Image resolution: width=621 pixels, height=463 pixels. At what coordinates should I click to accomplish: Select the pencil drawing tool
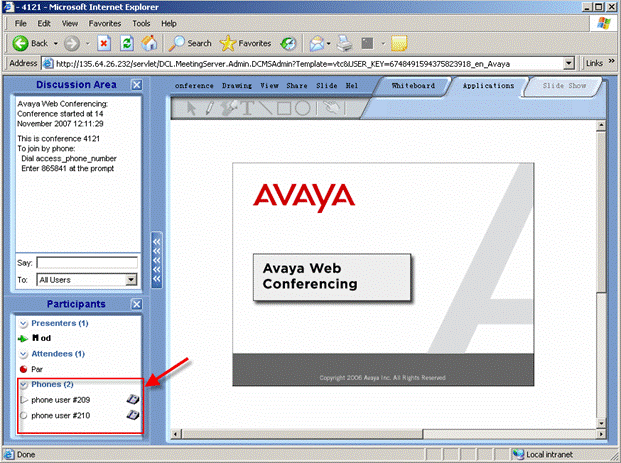tap(209, 108)
